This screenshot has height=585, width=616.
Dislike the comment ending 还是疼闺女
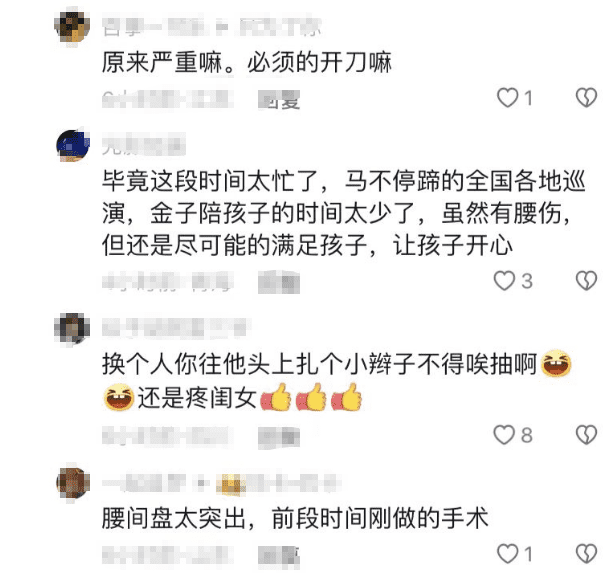pyautogui.click(x=586, y=435)
